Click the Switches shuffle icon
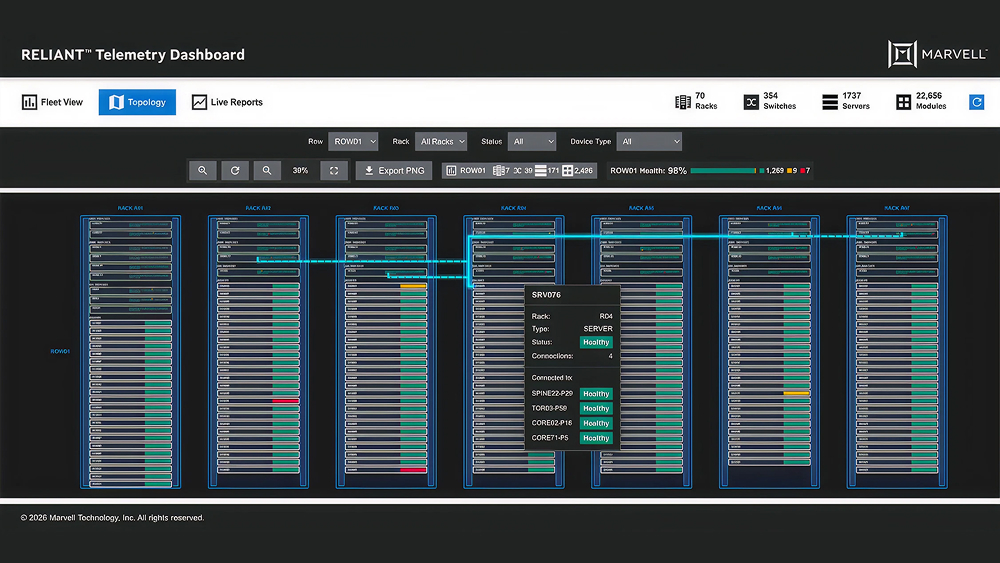 point(751,102)
